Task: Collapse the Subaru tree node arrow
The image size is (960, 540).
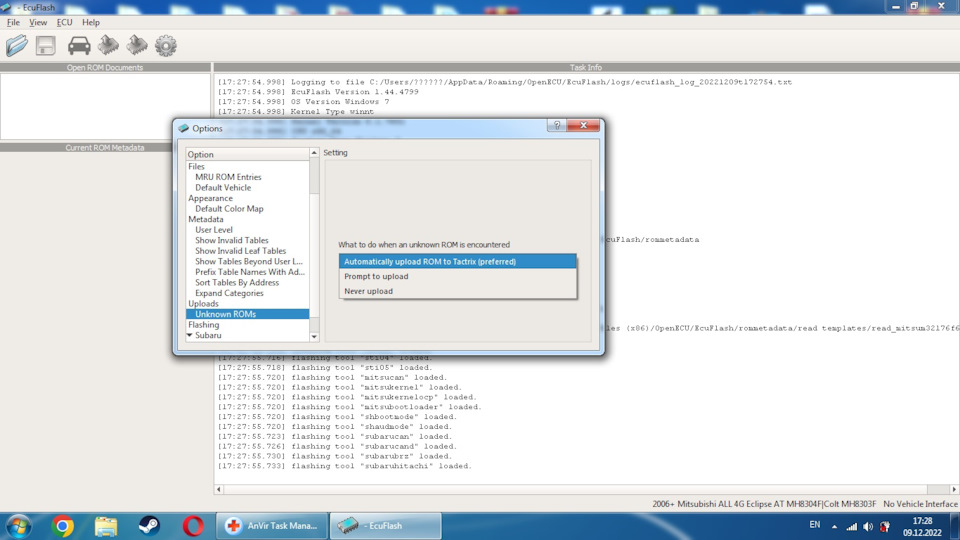Action: [x=190, y=335]
